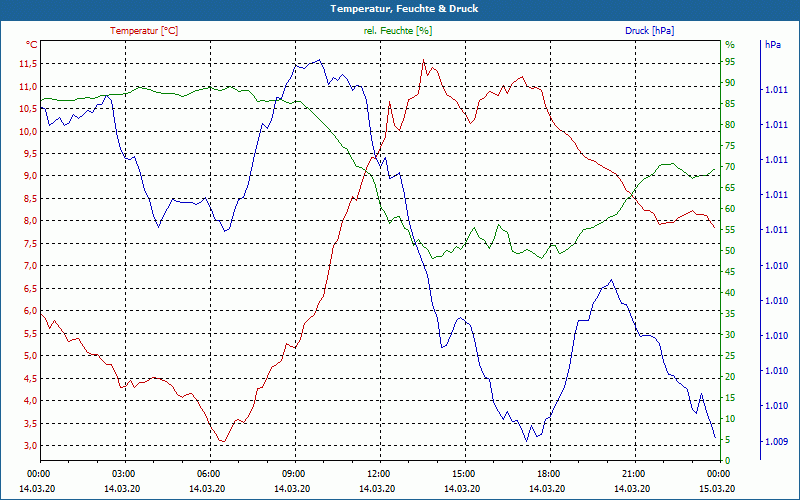This screenshot has height=500, width=800.
Task: Click the "15" humidity axis value
Action: pos(730,398)
